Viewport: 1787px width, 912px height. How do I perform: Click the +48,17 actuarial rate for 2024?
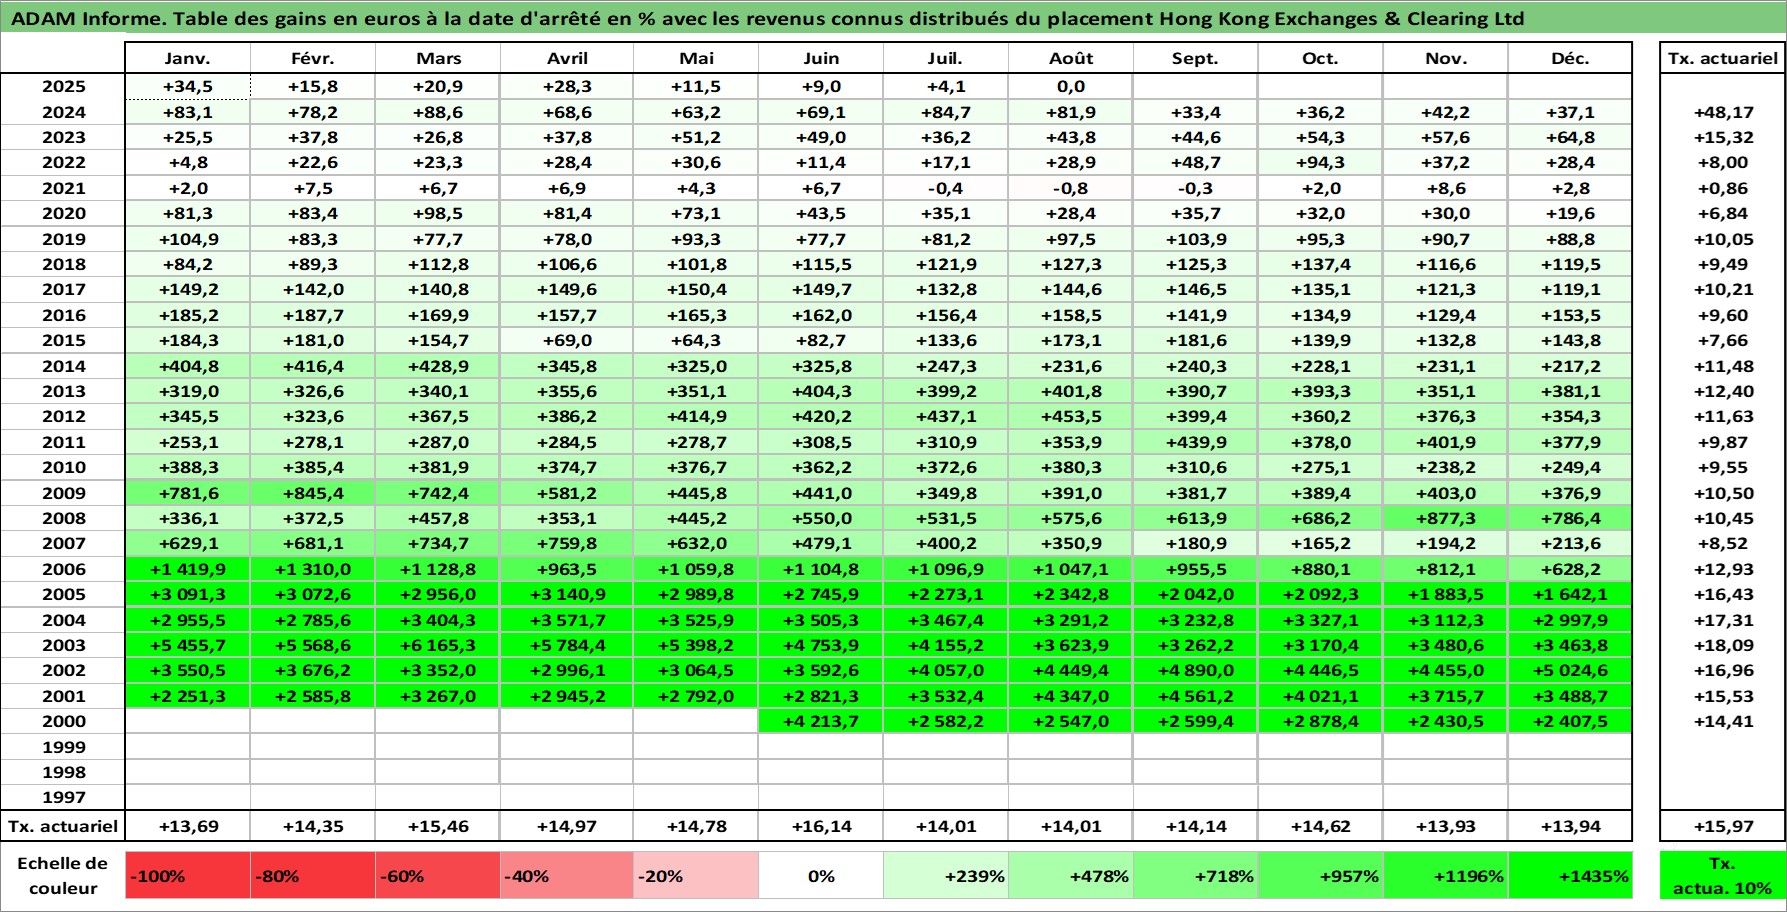1722,112
